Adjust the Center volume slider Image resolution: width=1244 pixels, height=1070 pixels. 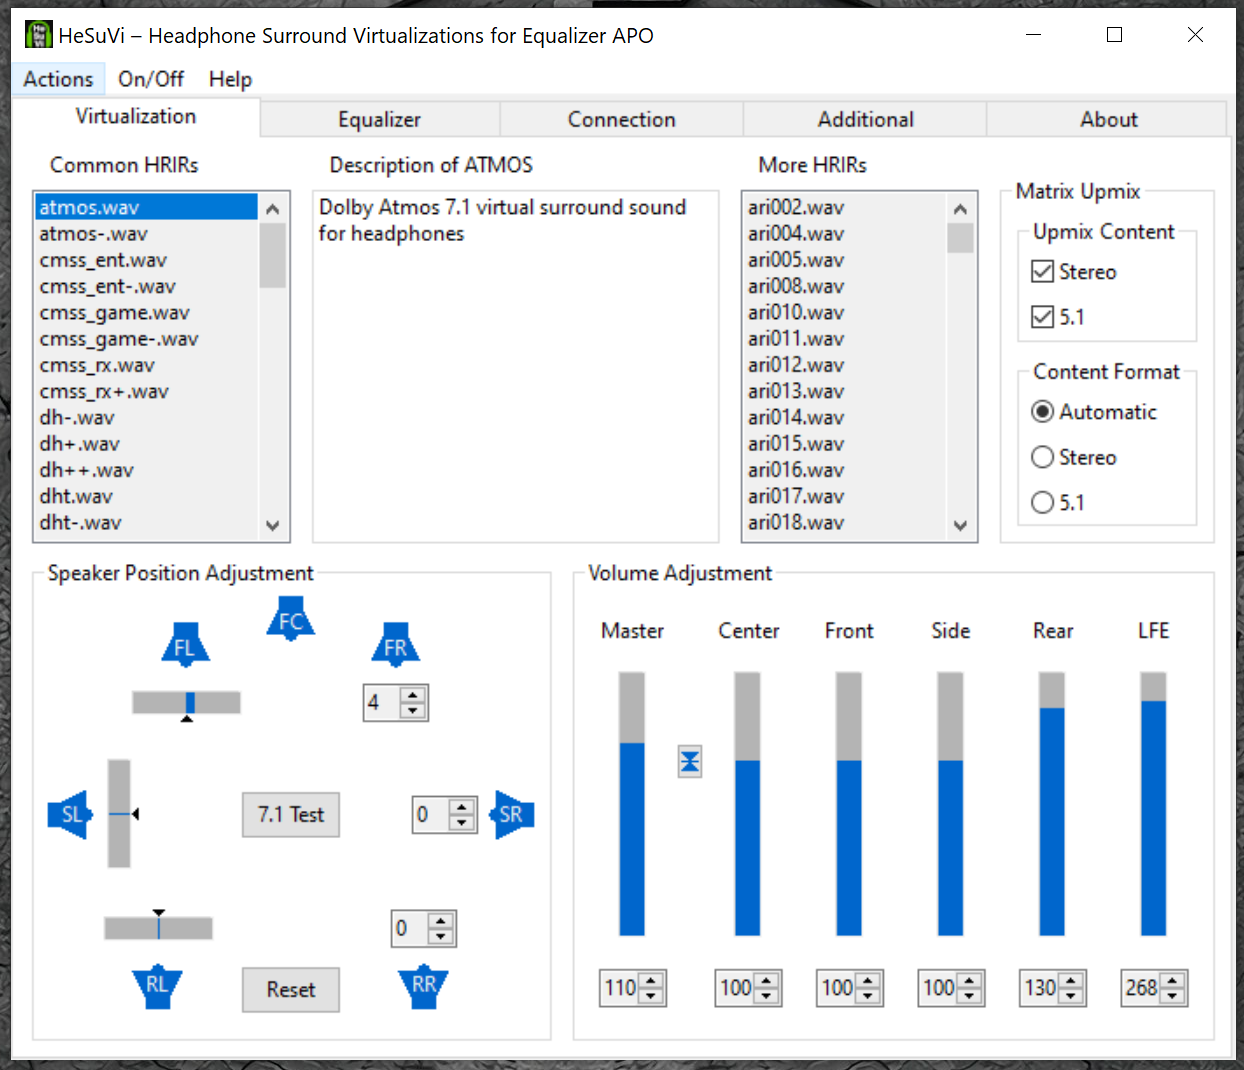tap(747, 804)
